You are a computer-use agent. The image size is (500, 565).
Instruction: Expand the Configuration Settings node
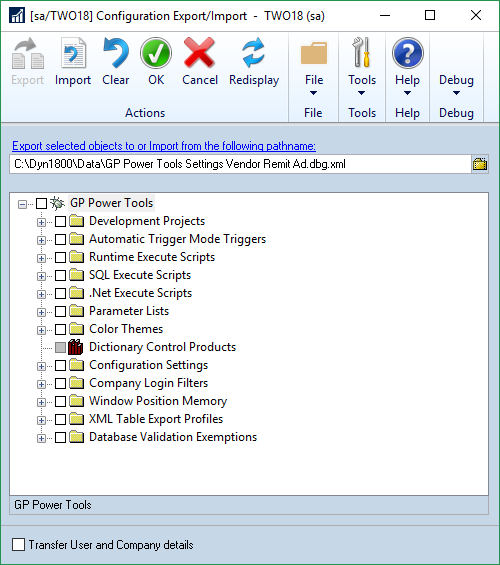pyautogui.click(x=41, y=366)
